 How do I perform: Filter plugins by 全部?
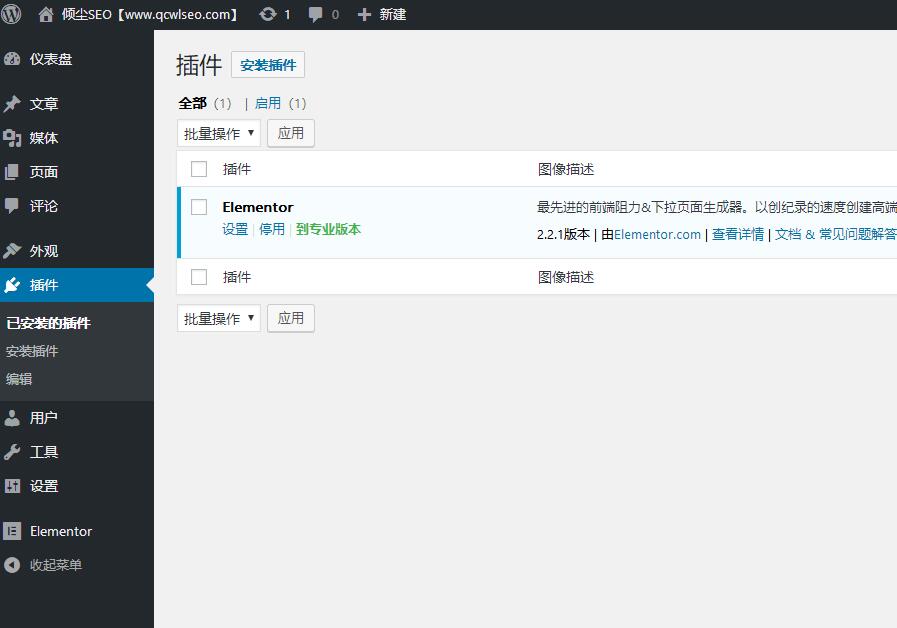(x=192, y=104)
